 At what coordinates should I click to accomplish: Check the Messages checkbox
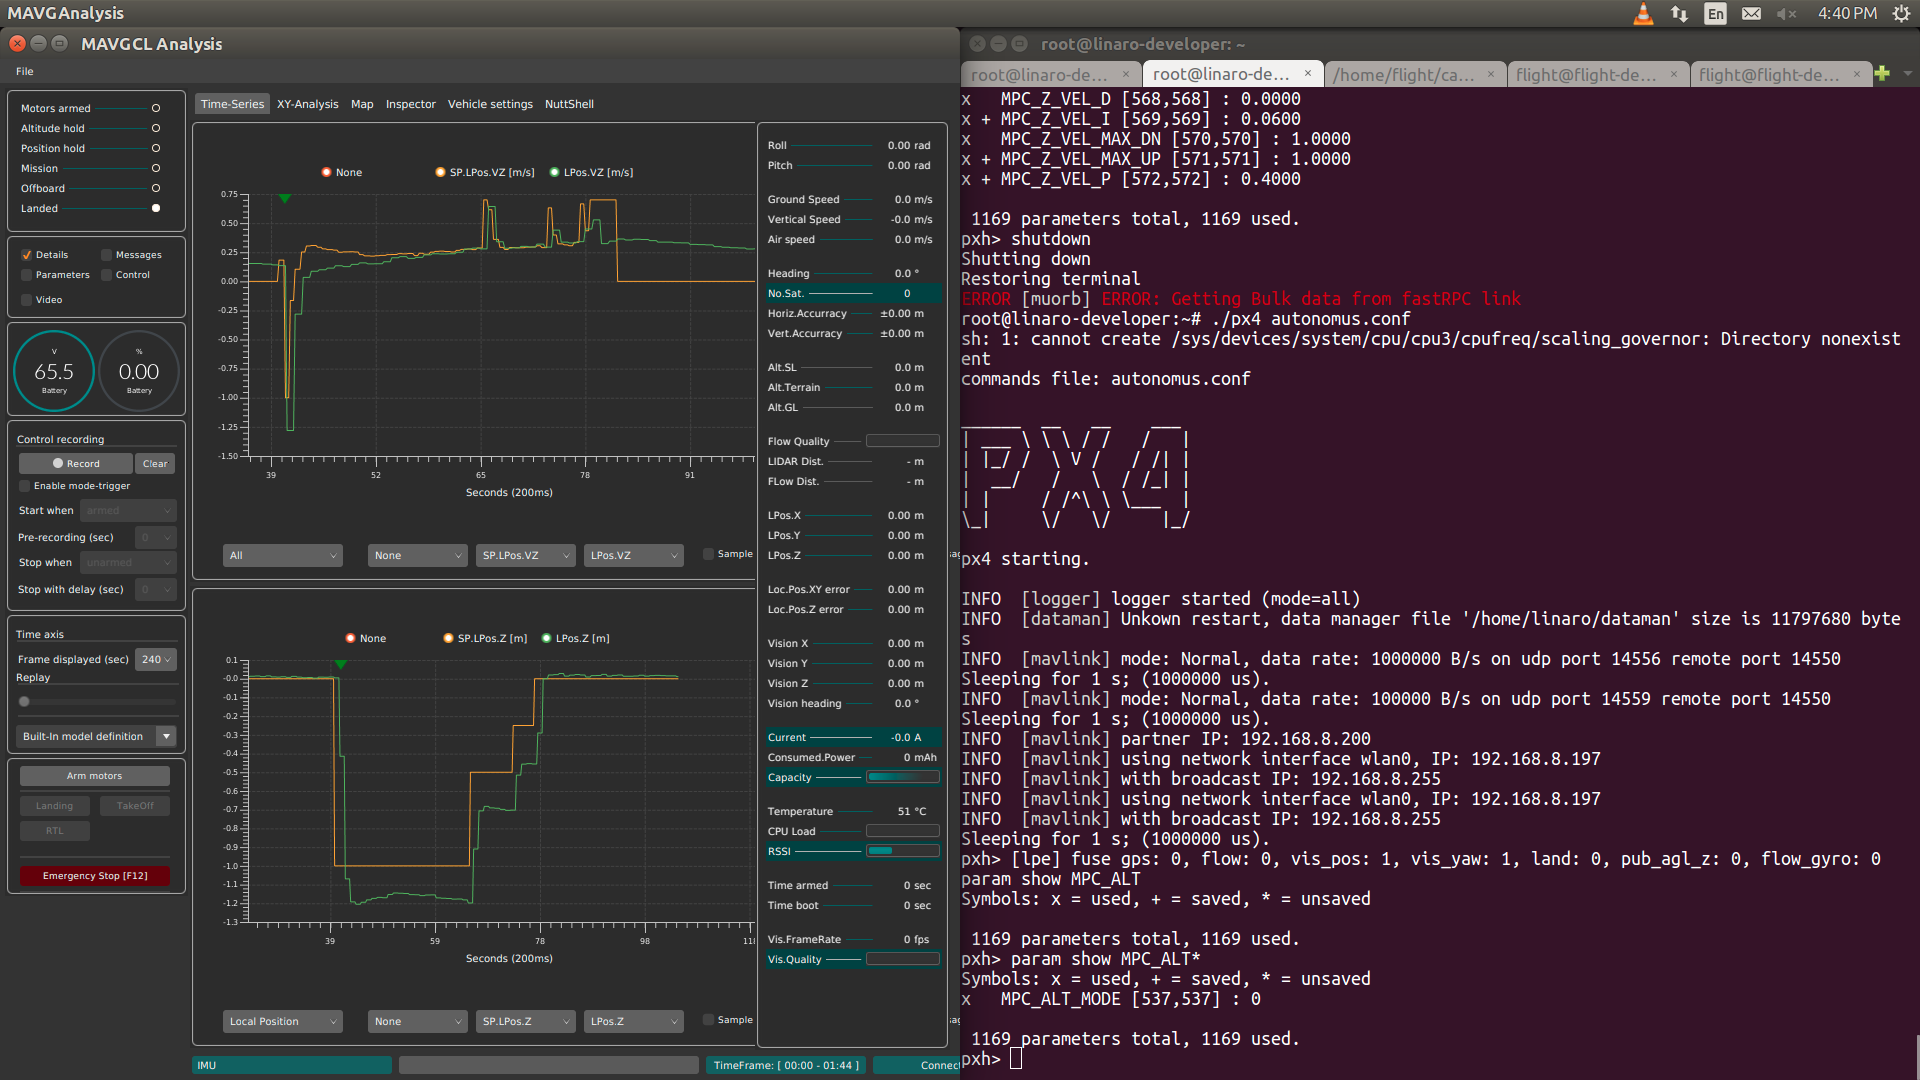click(x=105, y=254)
